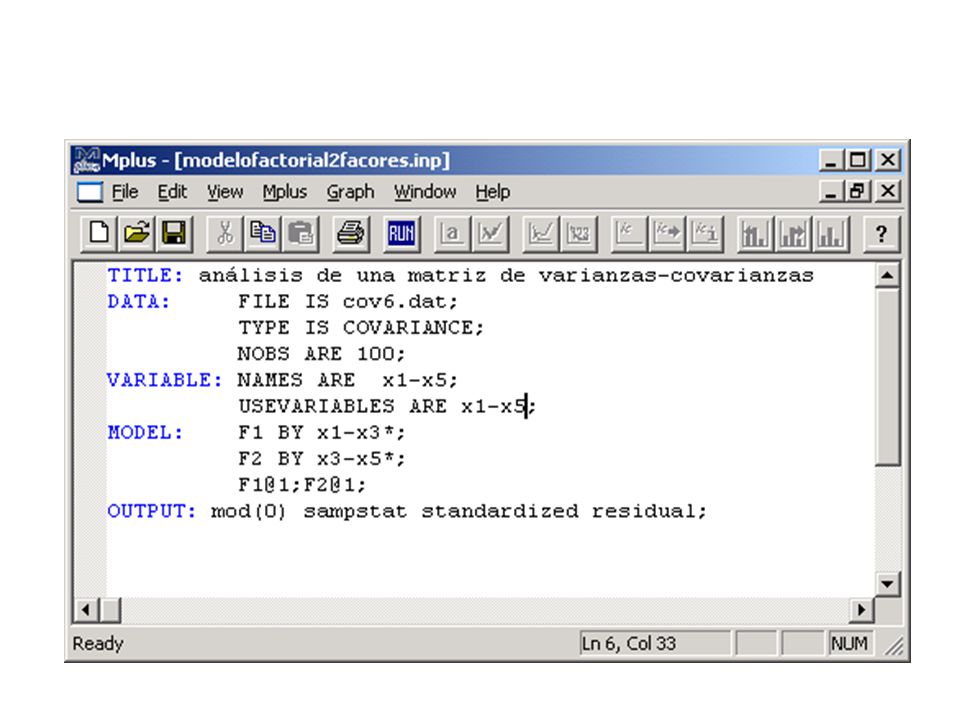Open help with the question mark icon

882,233
